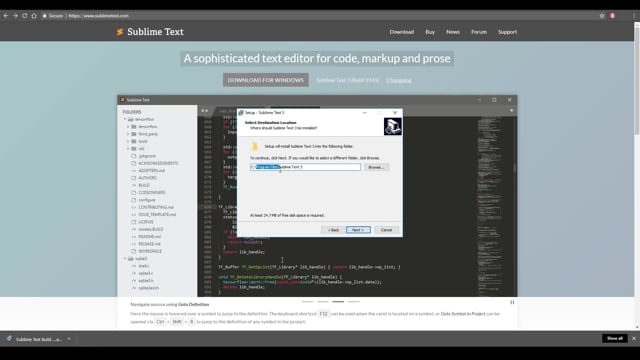This screenshot has width=640, height=360.
Task: Select RELEASE.md in the folder tree
Action: 149,244
